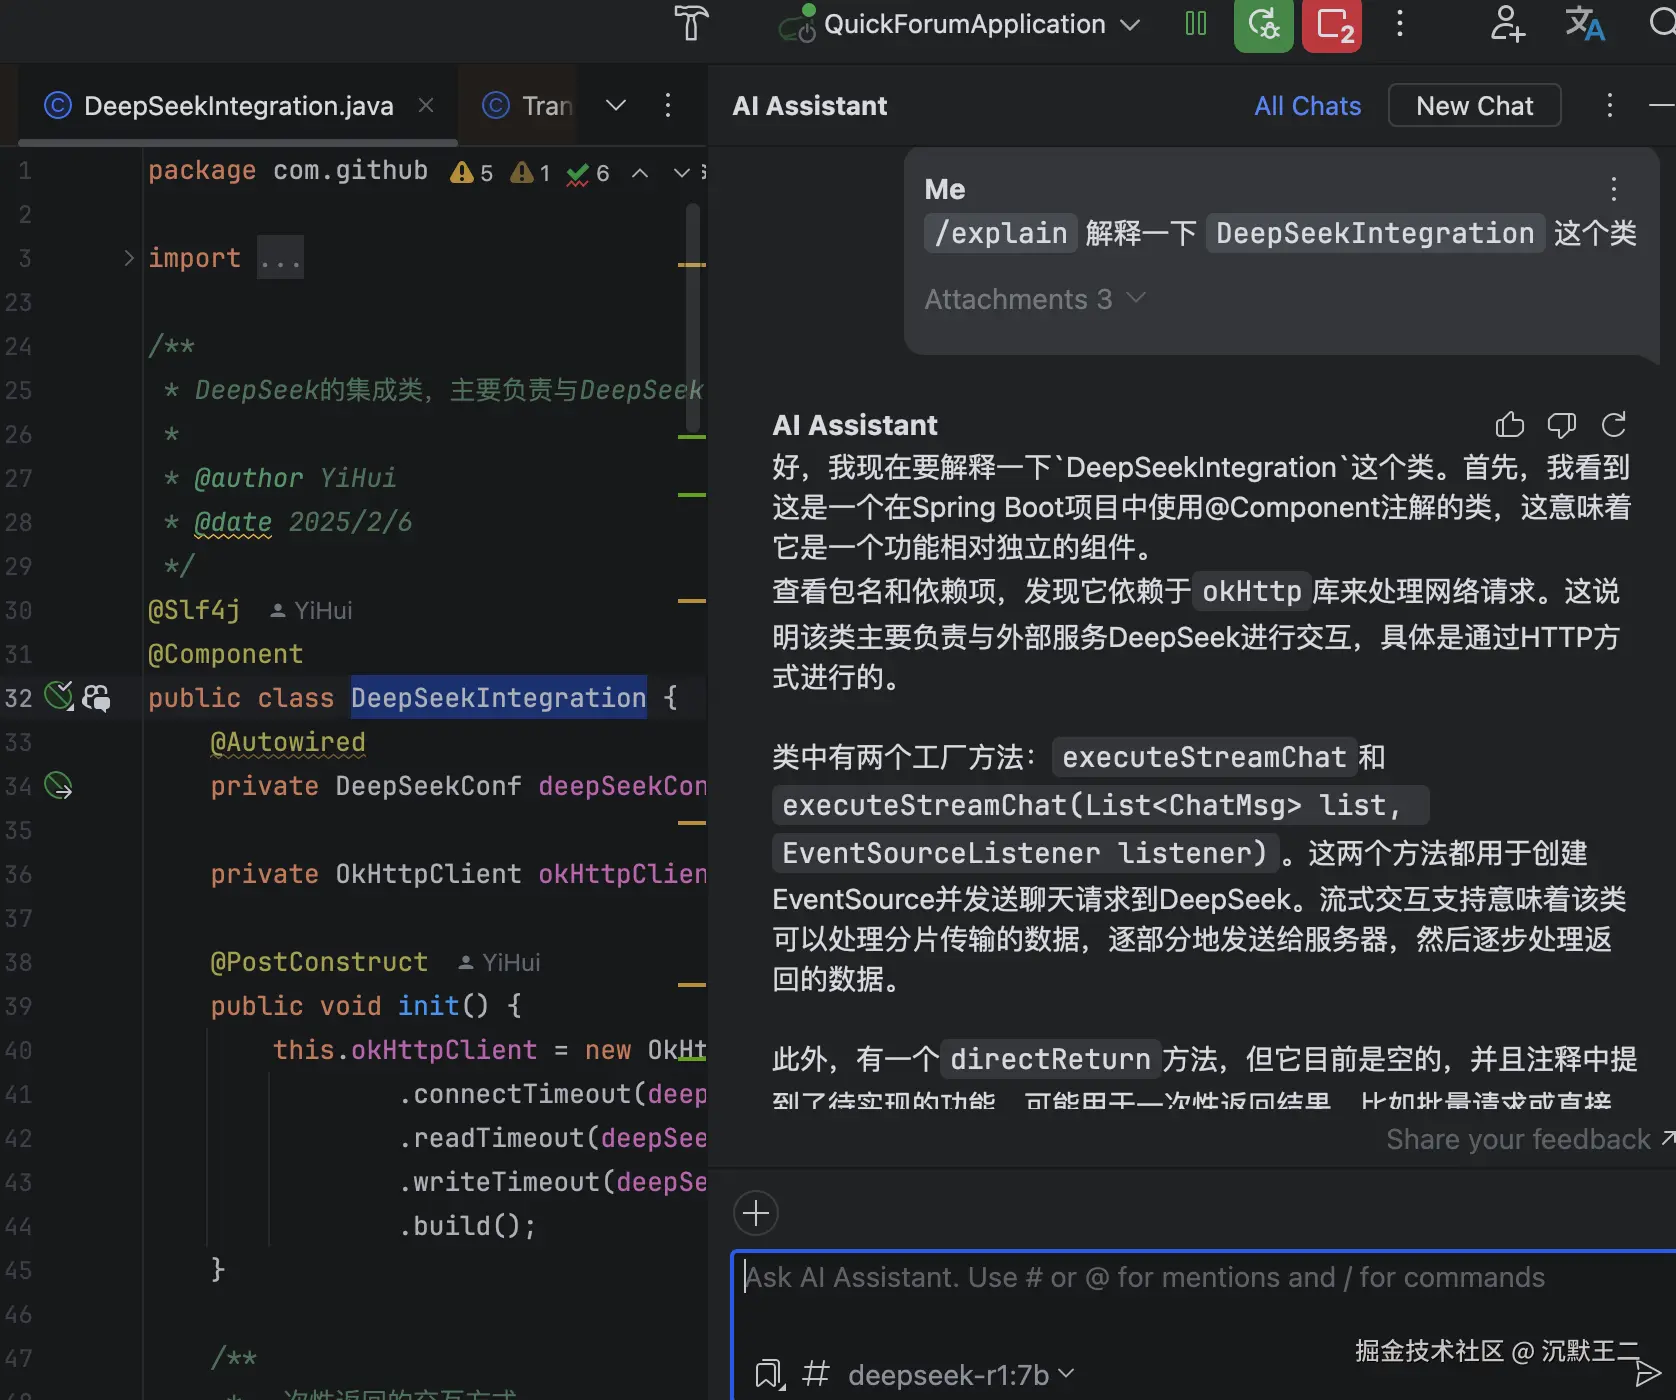Pause the running program

[x=1196, y=23]
